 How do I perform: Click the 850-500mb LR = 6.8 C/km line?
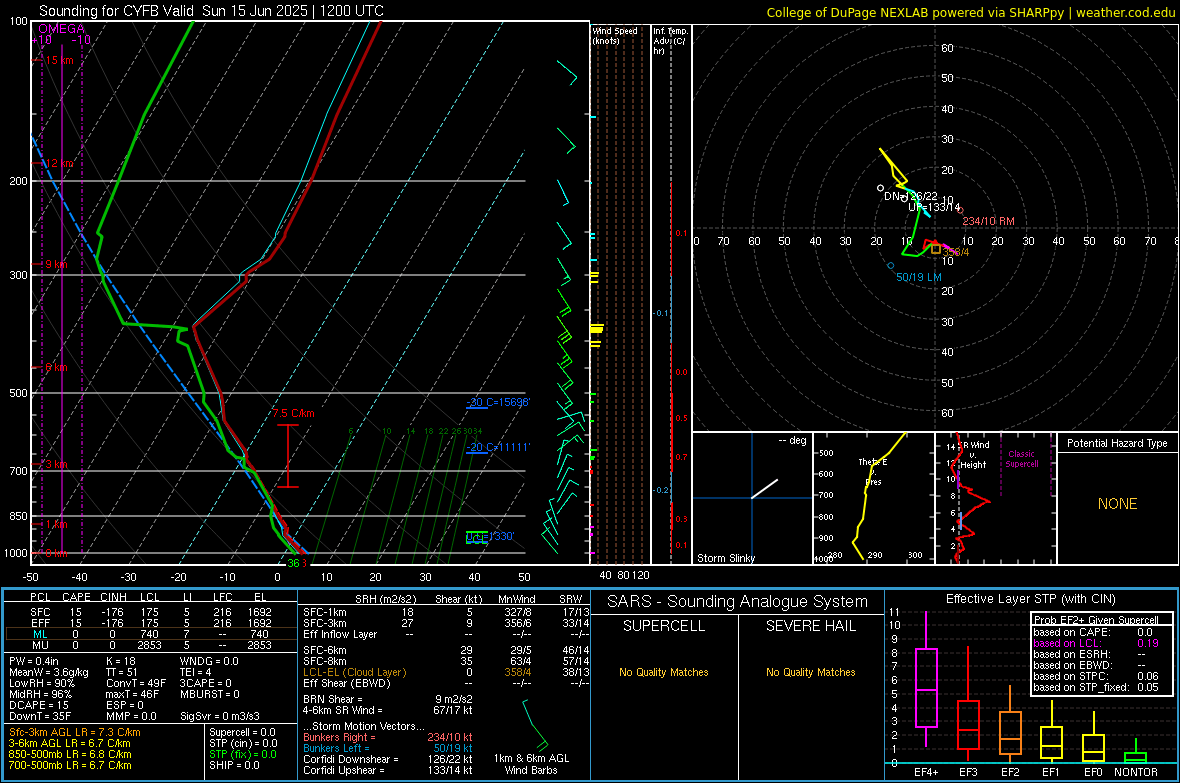tap(70, 754)
